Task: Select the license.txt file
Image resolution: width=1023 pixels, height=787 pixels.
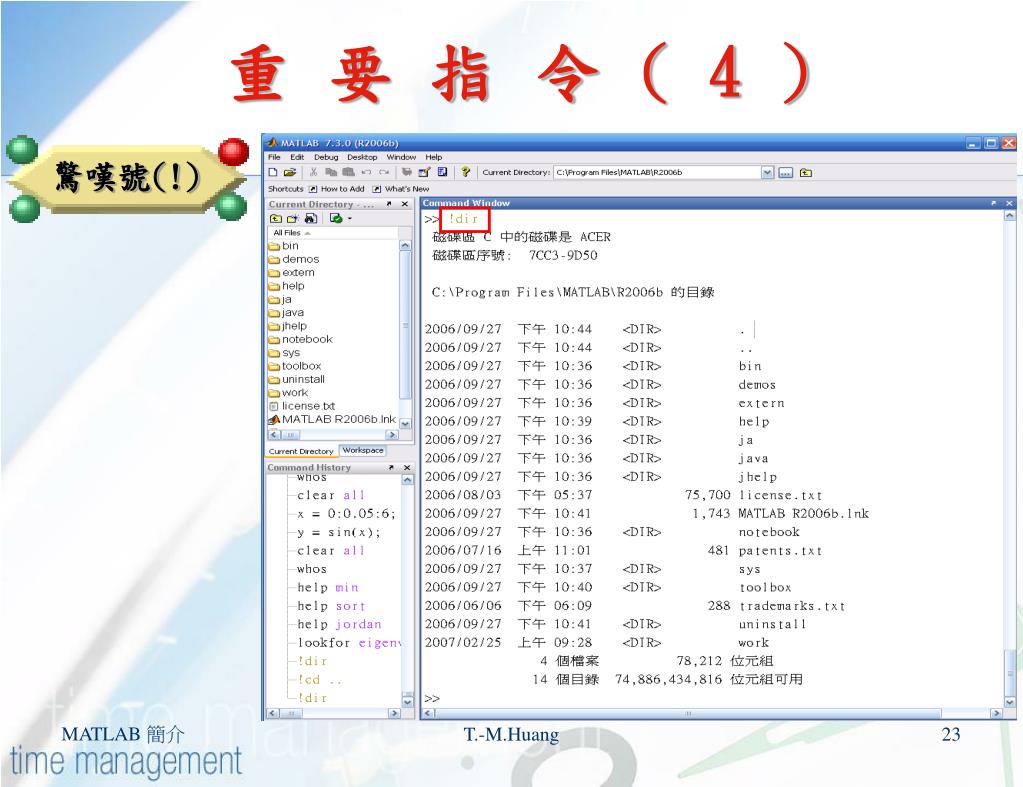Action: 302,406
